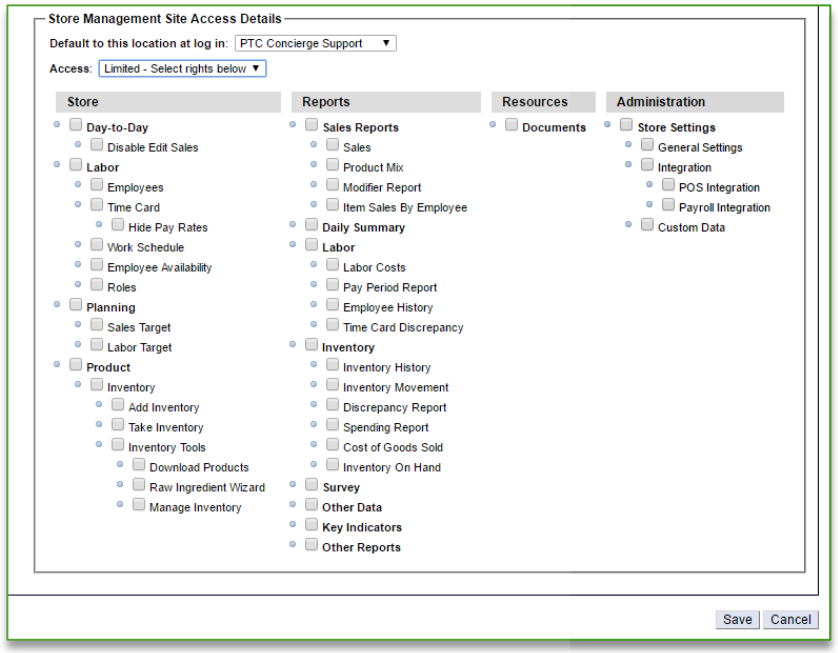Screen dimensions: 838x653
Task: Check the Product Mix report checkbox
Action: pyautogui.click(x=333, y=166)
